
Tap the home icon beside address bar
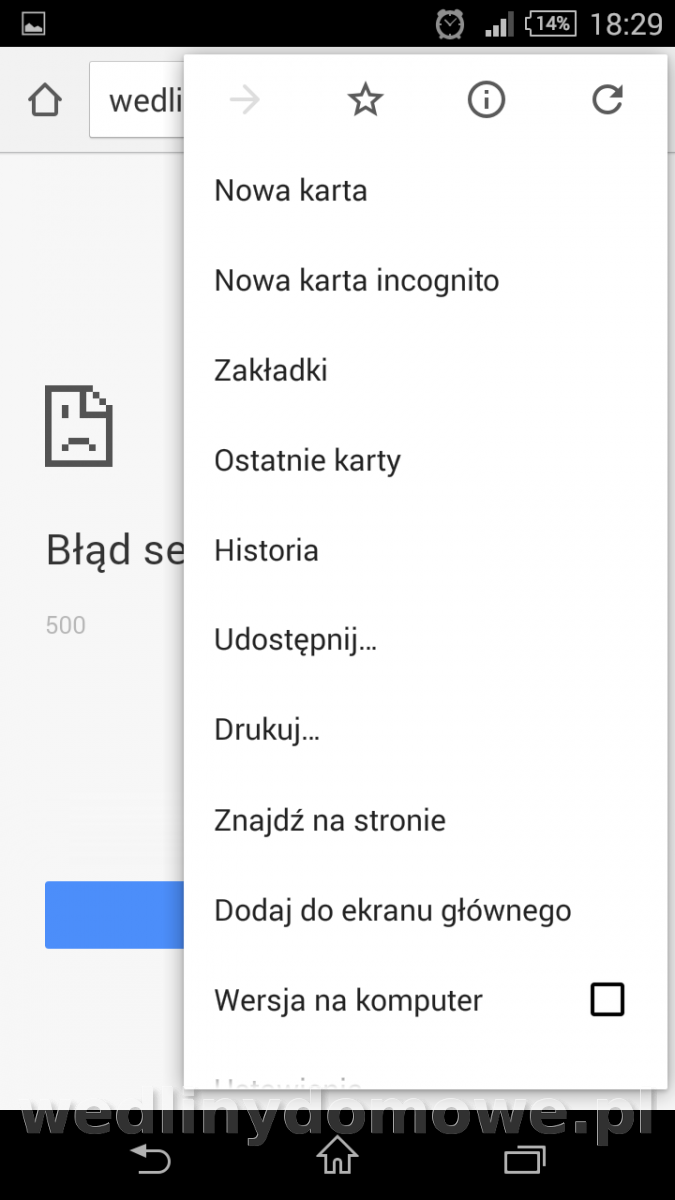click(x=45, y=100)
